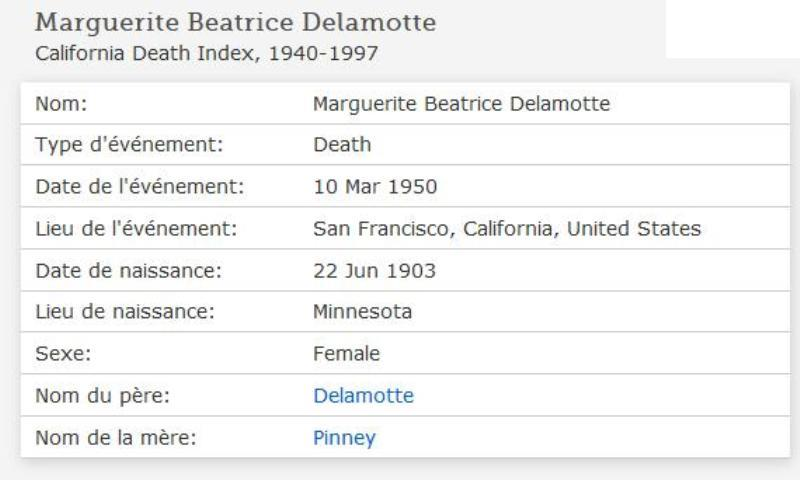Select the "Nom de la mère:" label
The height and width of the screenshot is (480, 800).
coord(112,438)
